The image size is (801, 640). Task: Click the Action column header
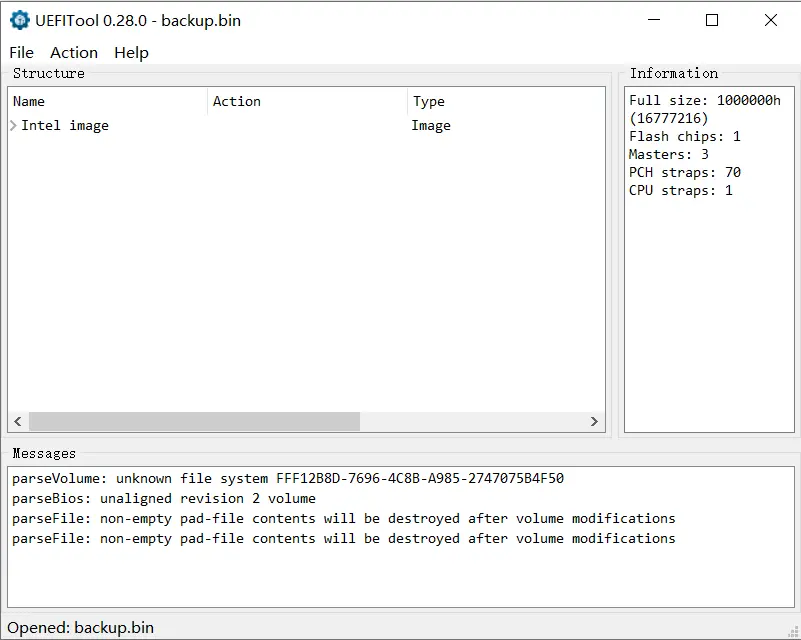coord(307,101)
